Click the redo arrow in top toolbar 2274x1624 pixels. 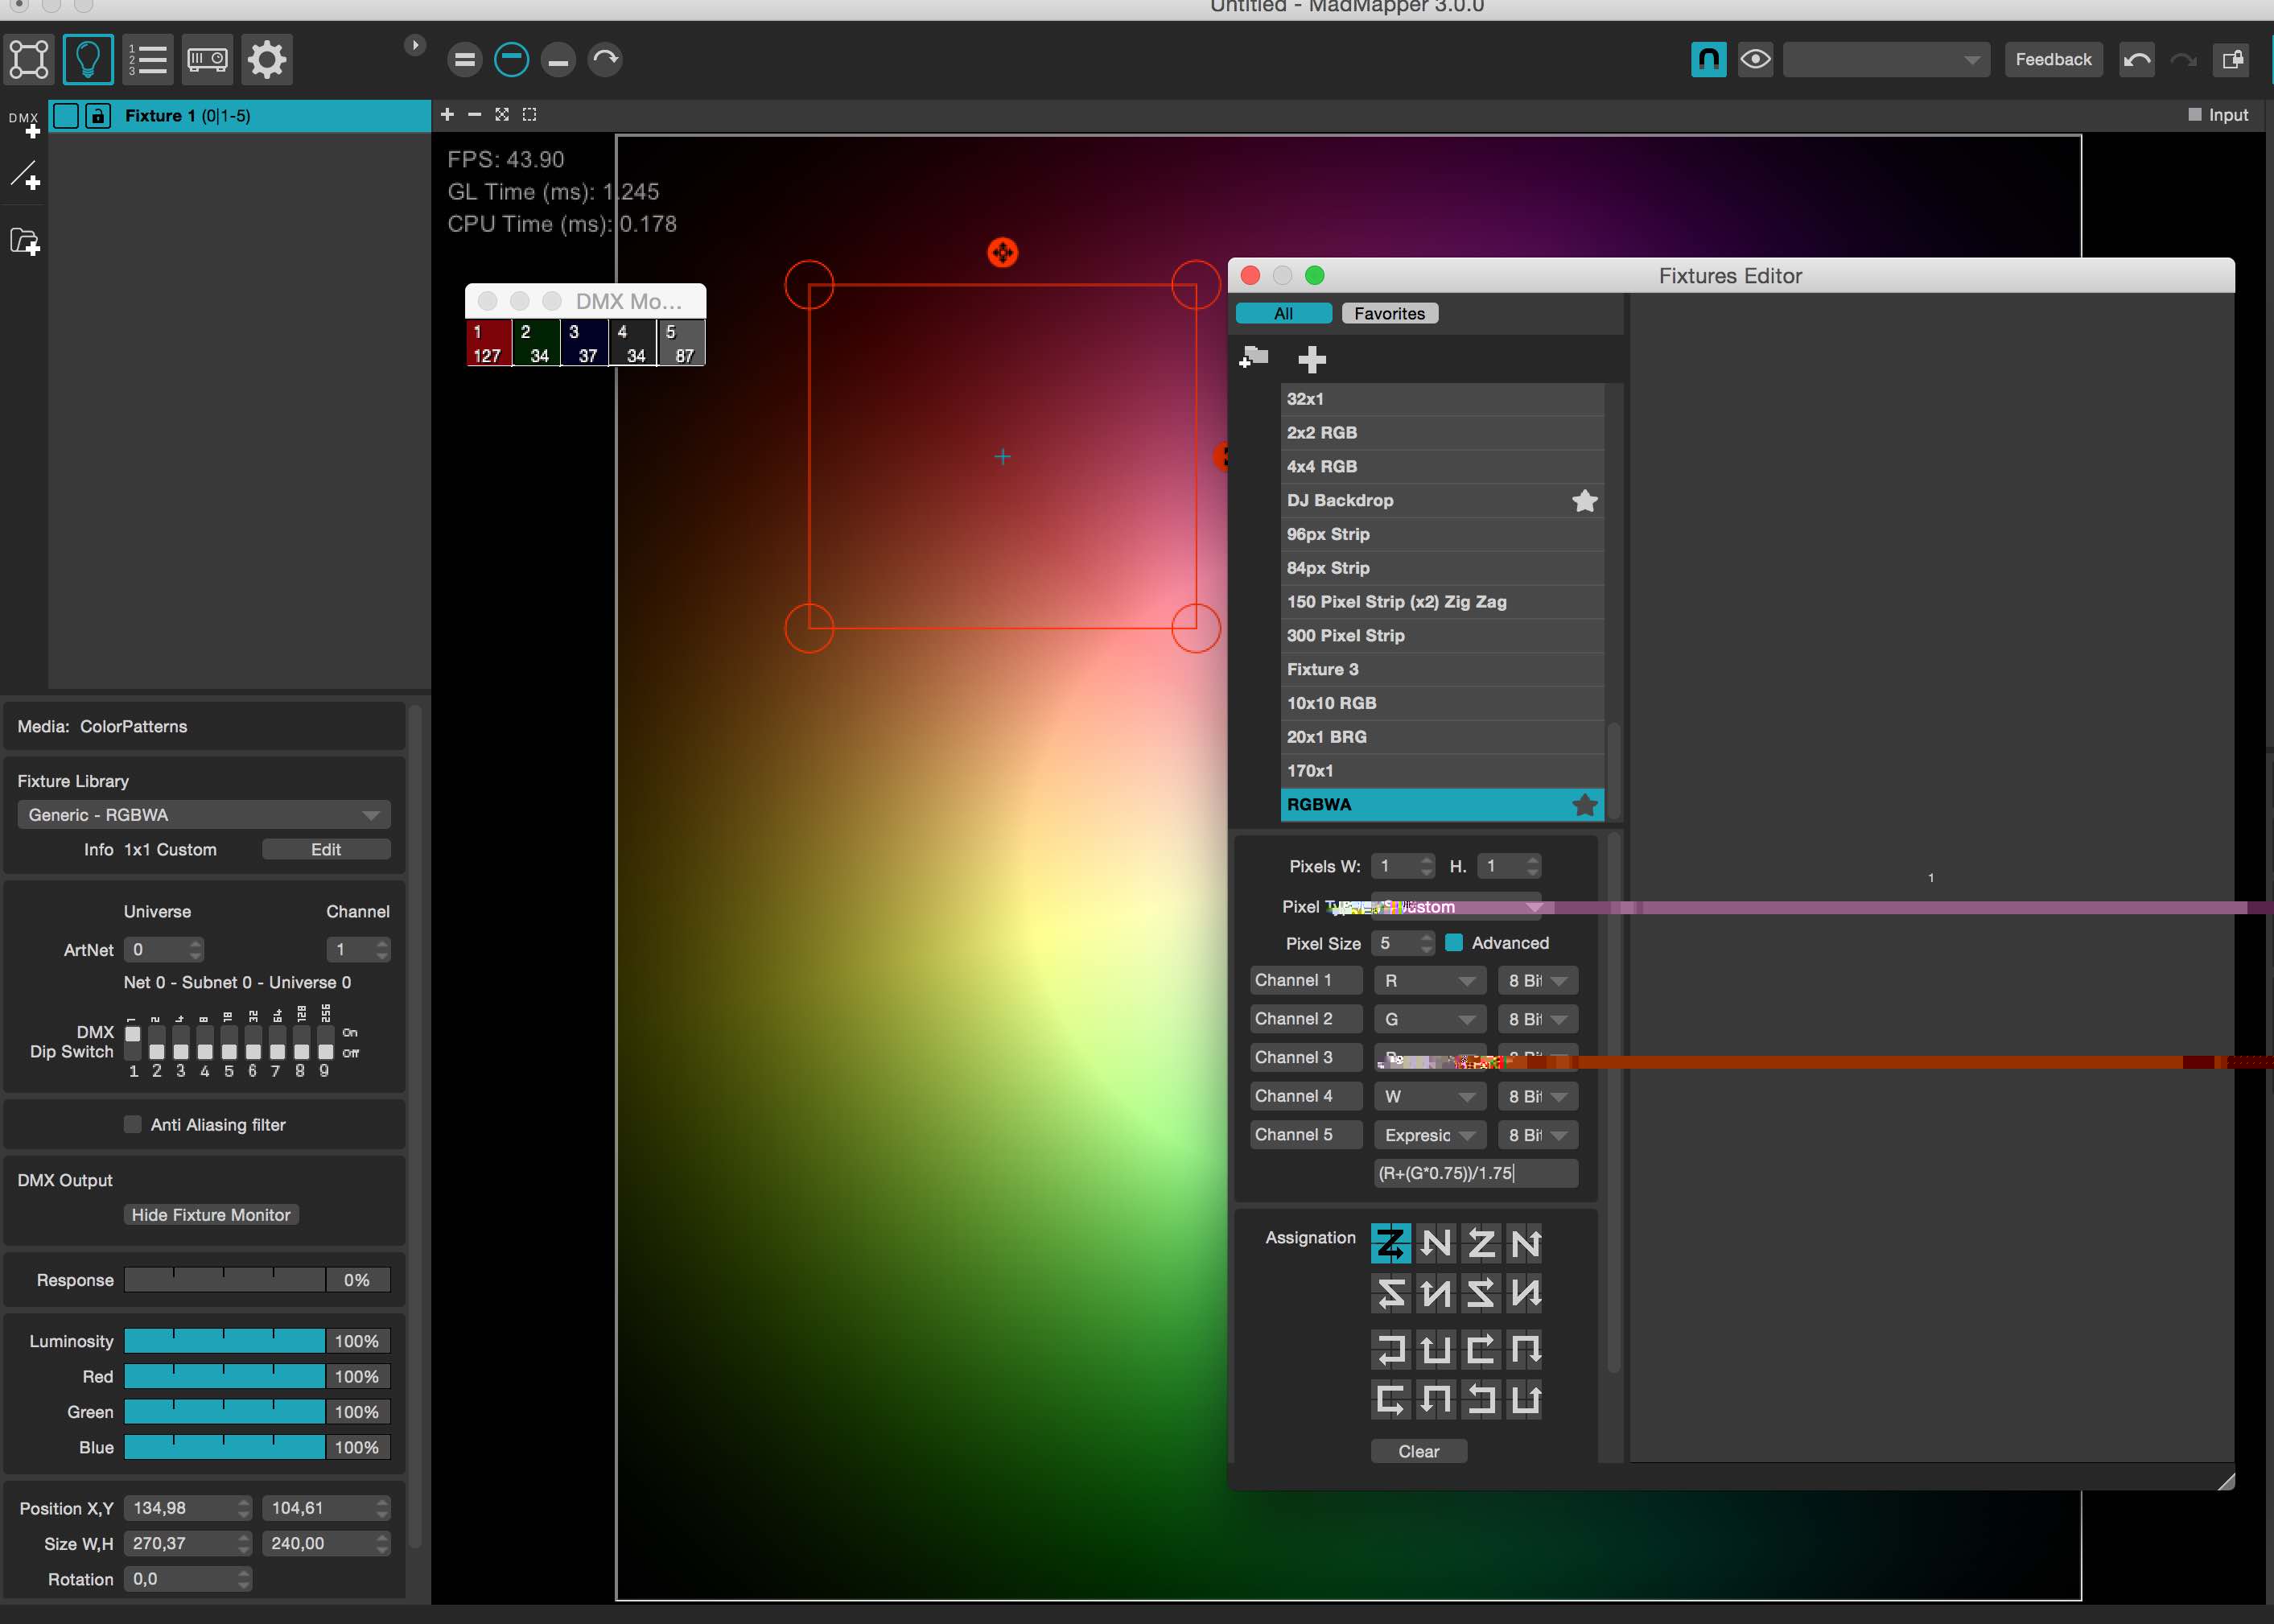tap(2183, 59)
